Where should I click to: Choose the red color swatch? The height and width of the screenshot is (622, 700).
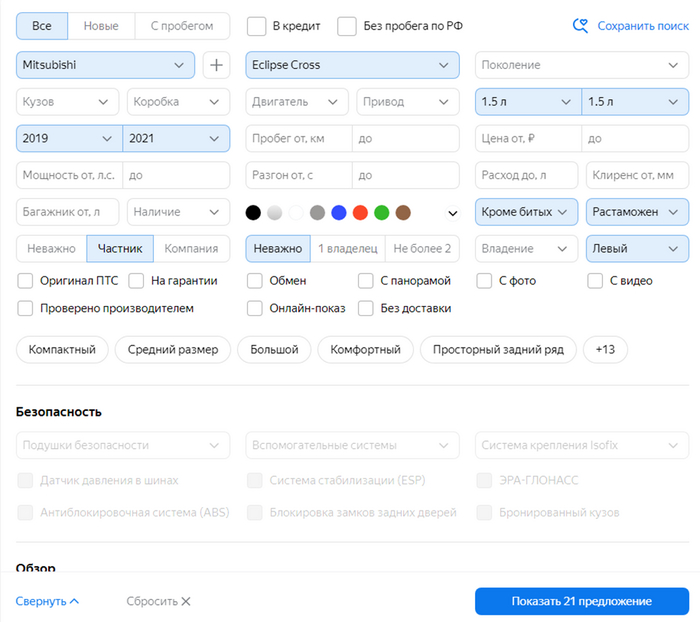tap(360, 212)
